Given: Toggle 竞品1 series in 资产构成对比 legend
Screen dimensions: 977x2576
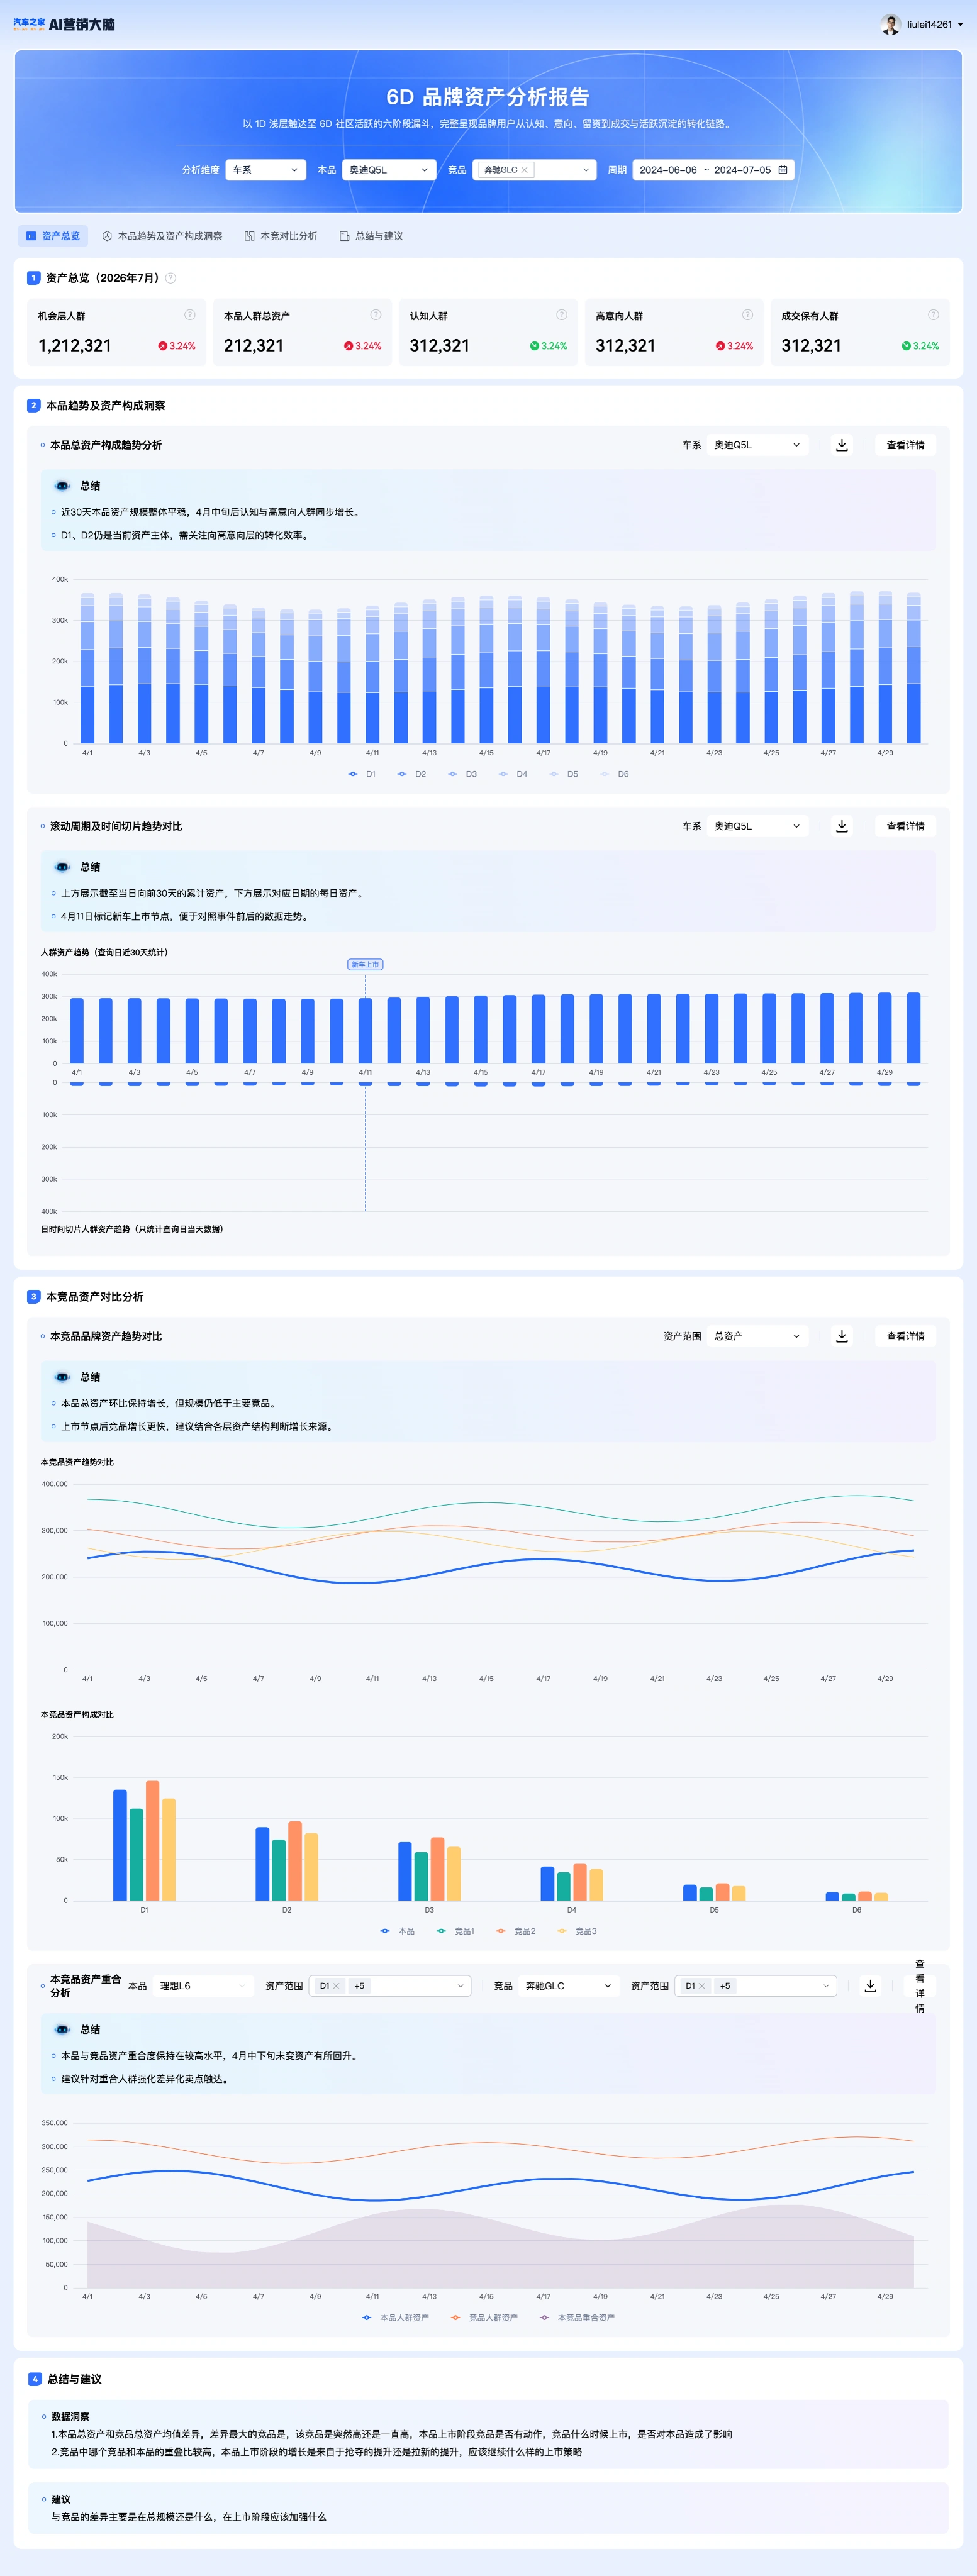Looking at the screenshot, I should click(x=455, y=1931).
